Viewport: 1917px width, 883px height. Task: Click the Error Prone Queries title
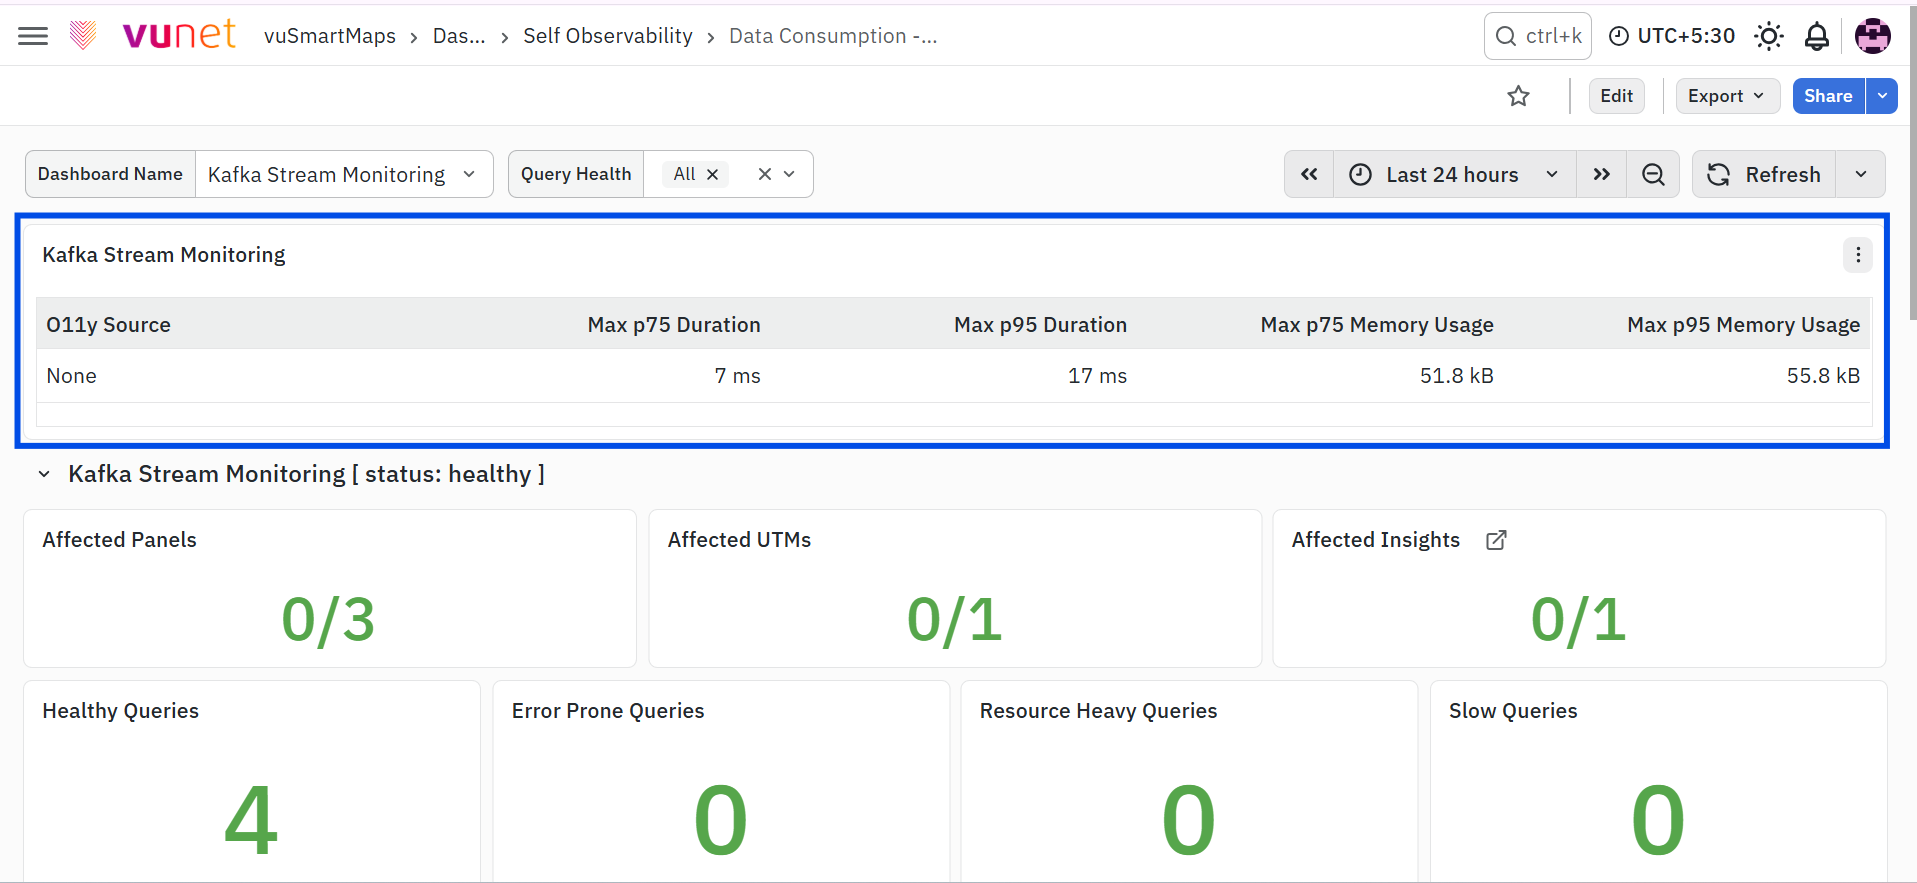click(x=608, y=711)
